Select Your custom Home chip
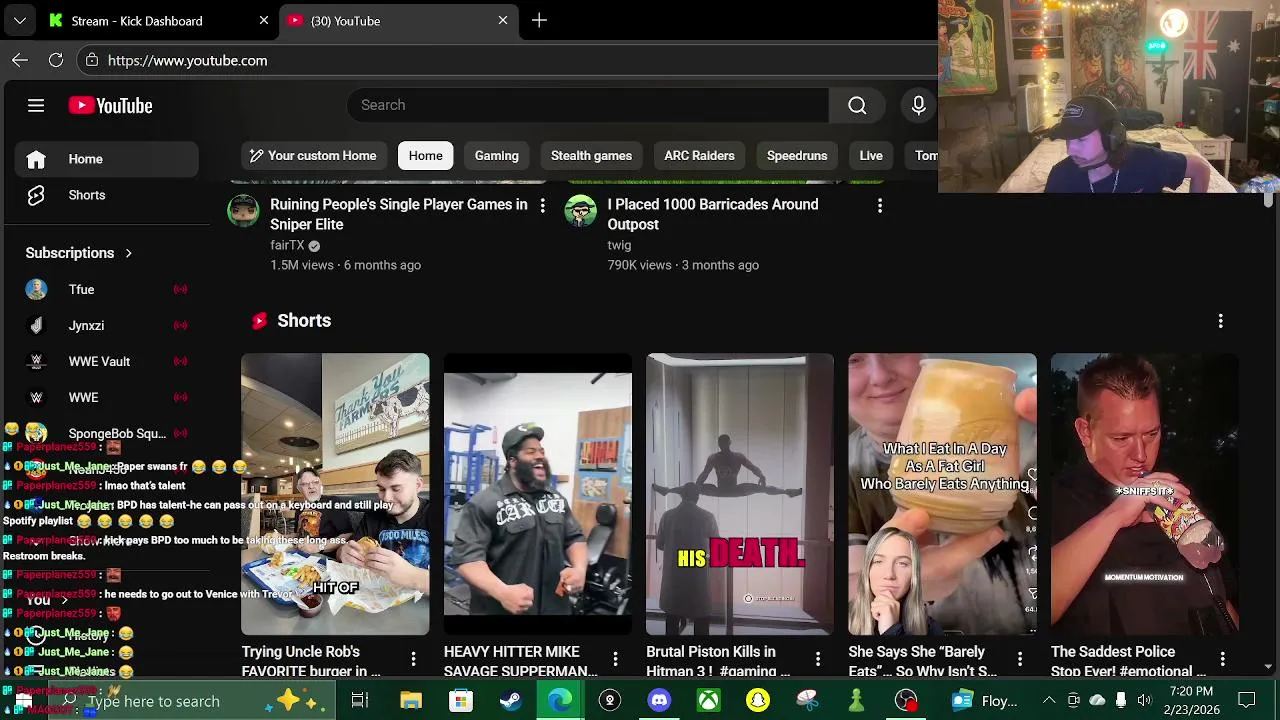 click(313, 156)
